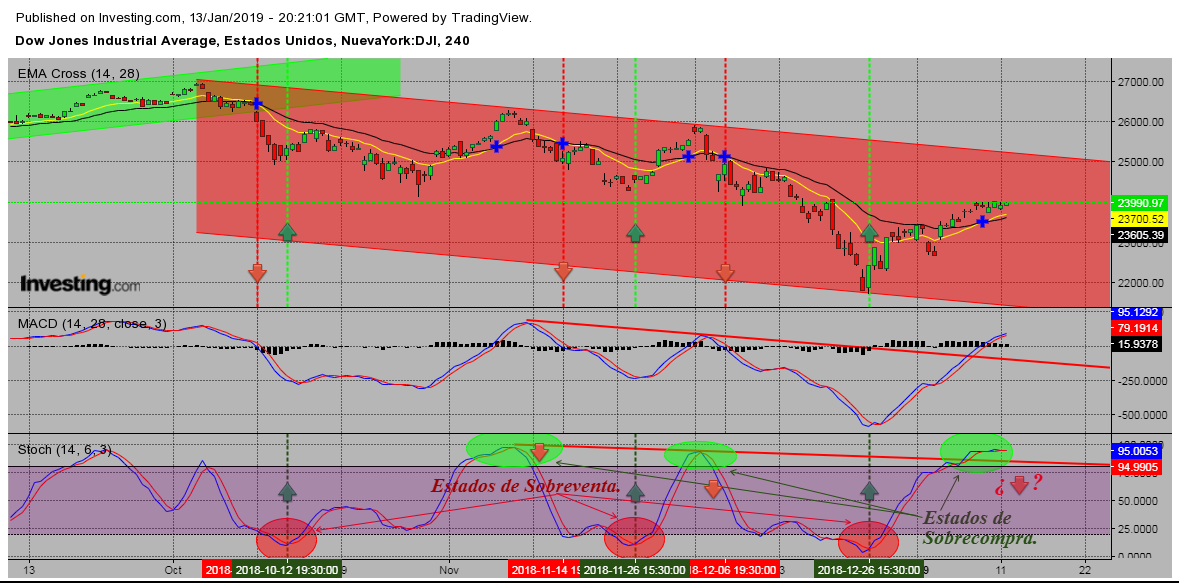Viewport: 1179px width, 583px height.
Task: Click the blue 95.0053 stochastic value label
Action: click(1138, 451)
